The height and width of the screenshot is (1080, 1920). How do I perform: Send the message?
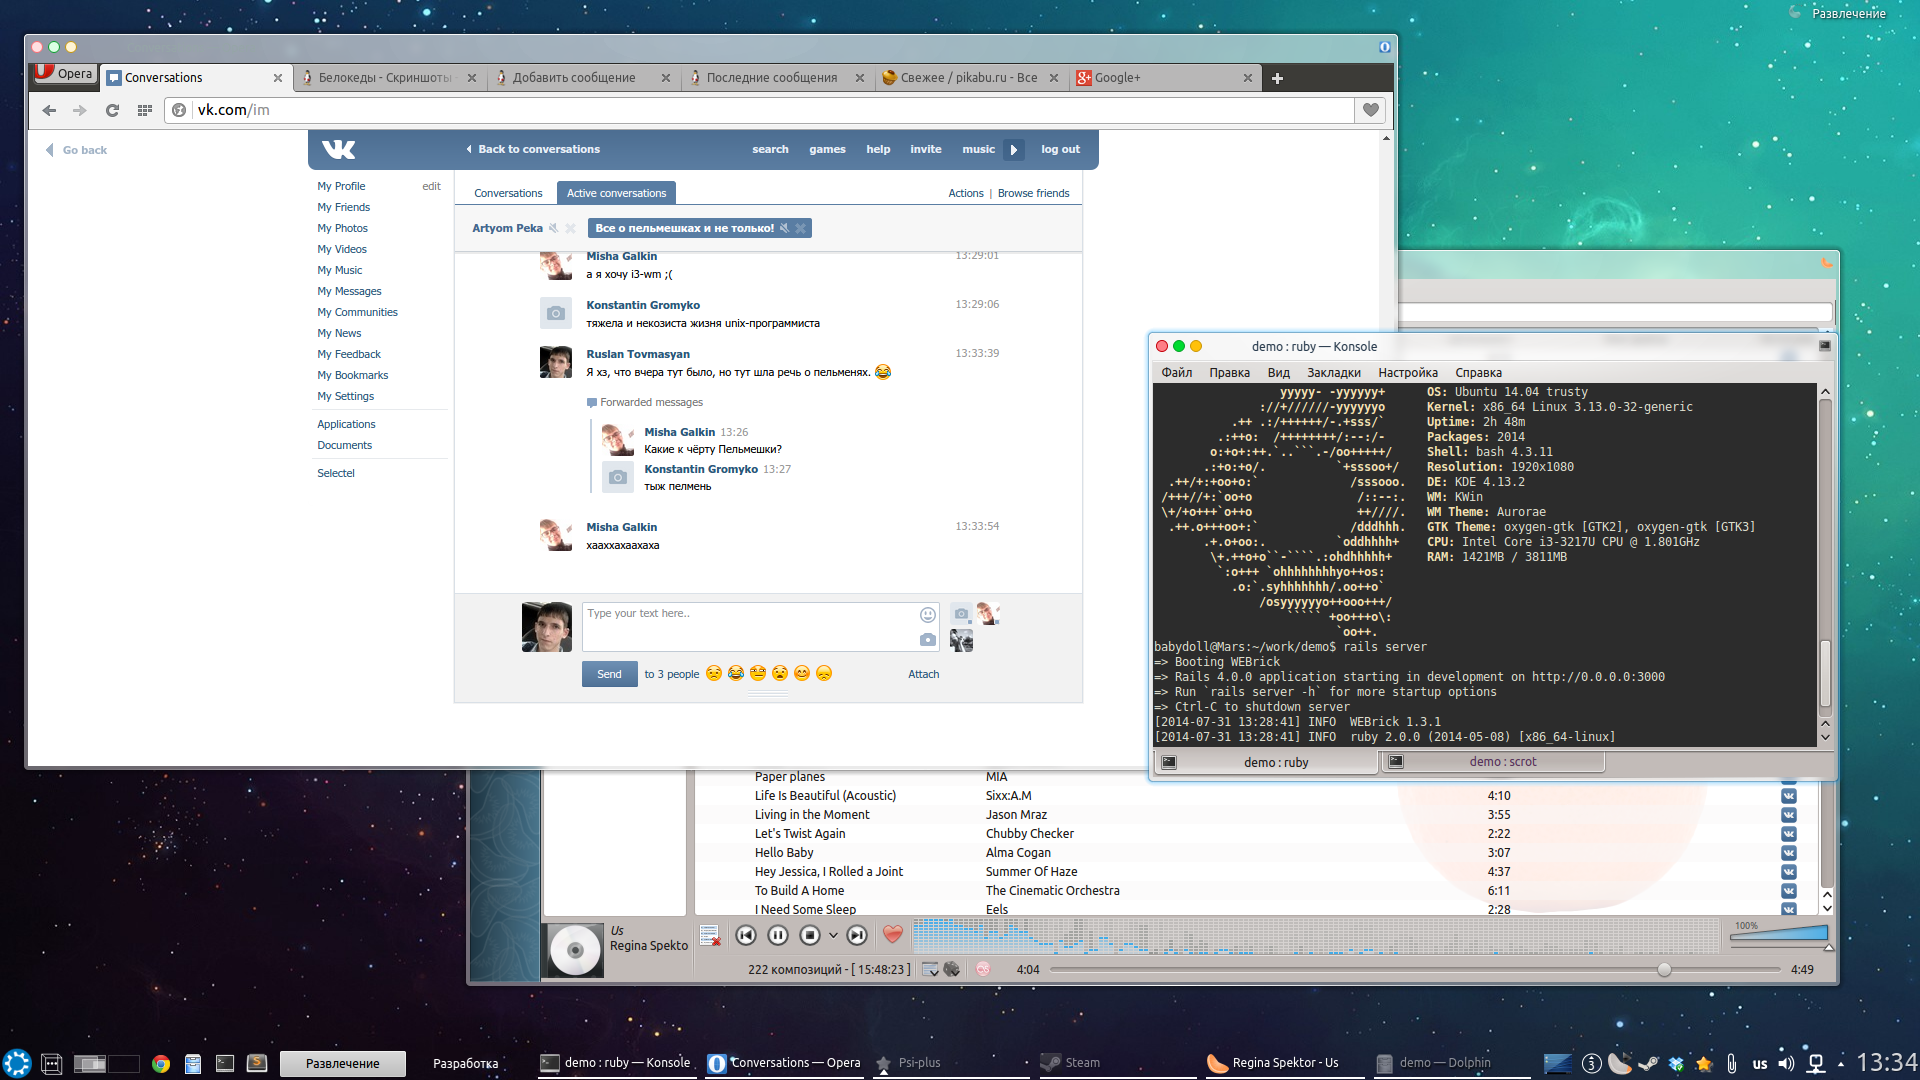click(609, 674)
